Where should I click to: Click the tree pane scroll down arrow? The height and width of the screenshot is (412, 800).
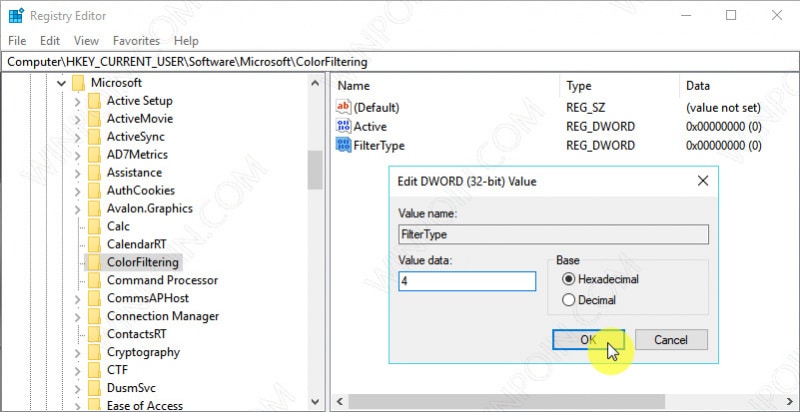tap(315, 401)
